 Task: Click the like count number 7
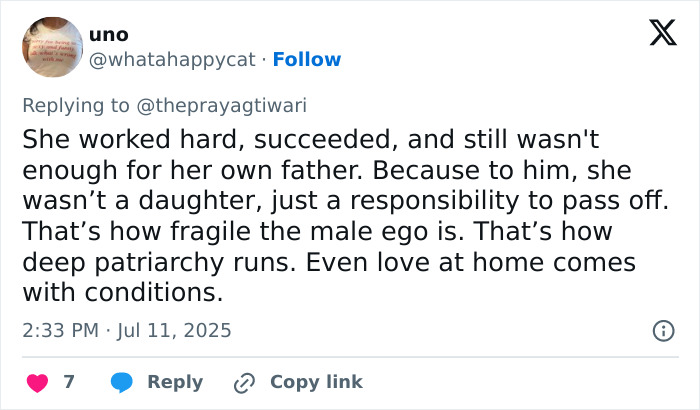coord(68,382)
